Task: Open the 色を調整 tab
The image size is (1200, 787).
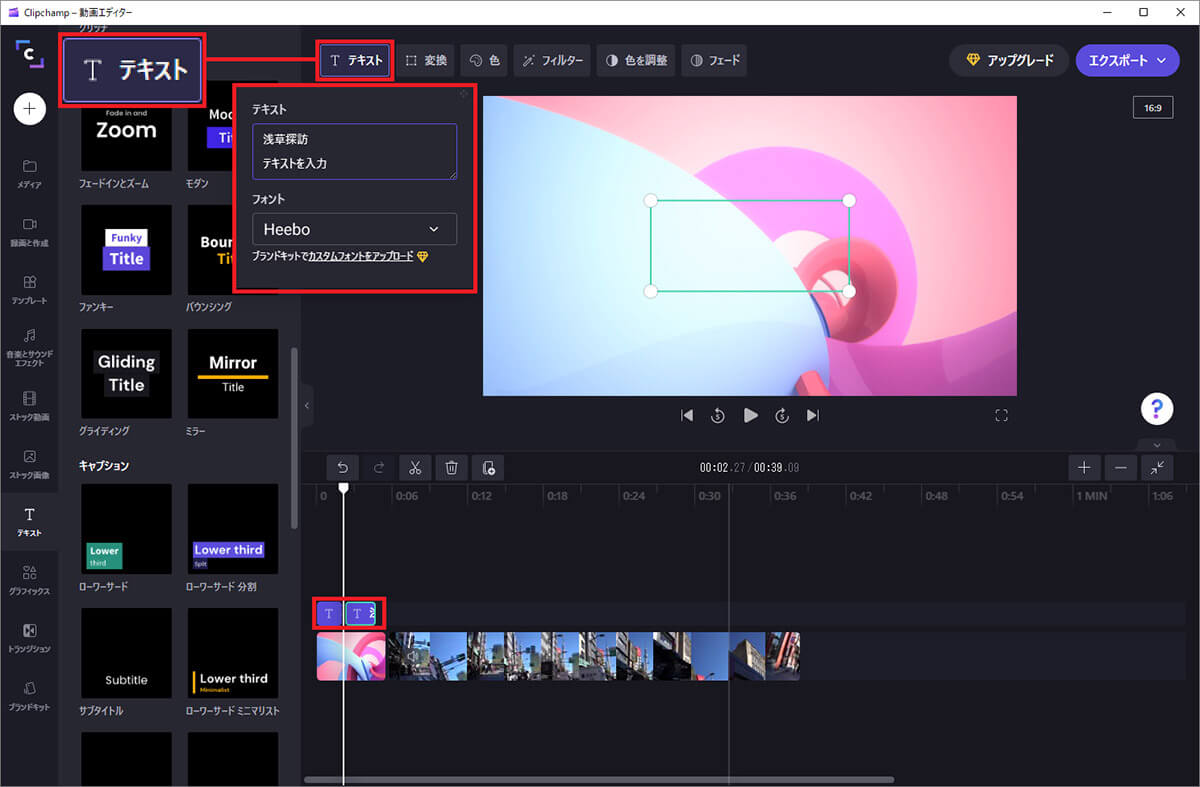Action: (x=637, y=60)
